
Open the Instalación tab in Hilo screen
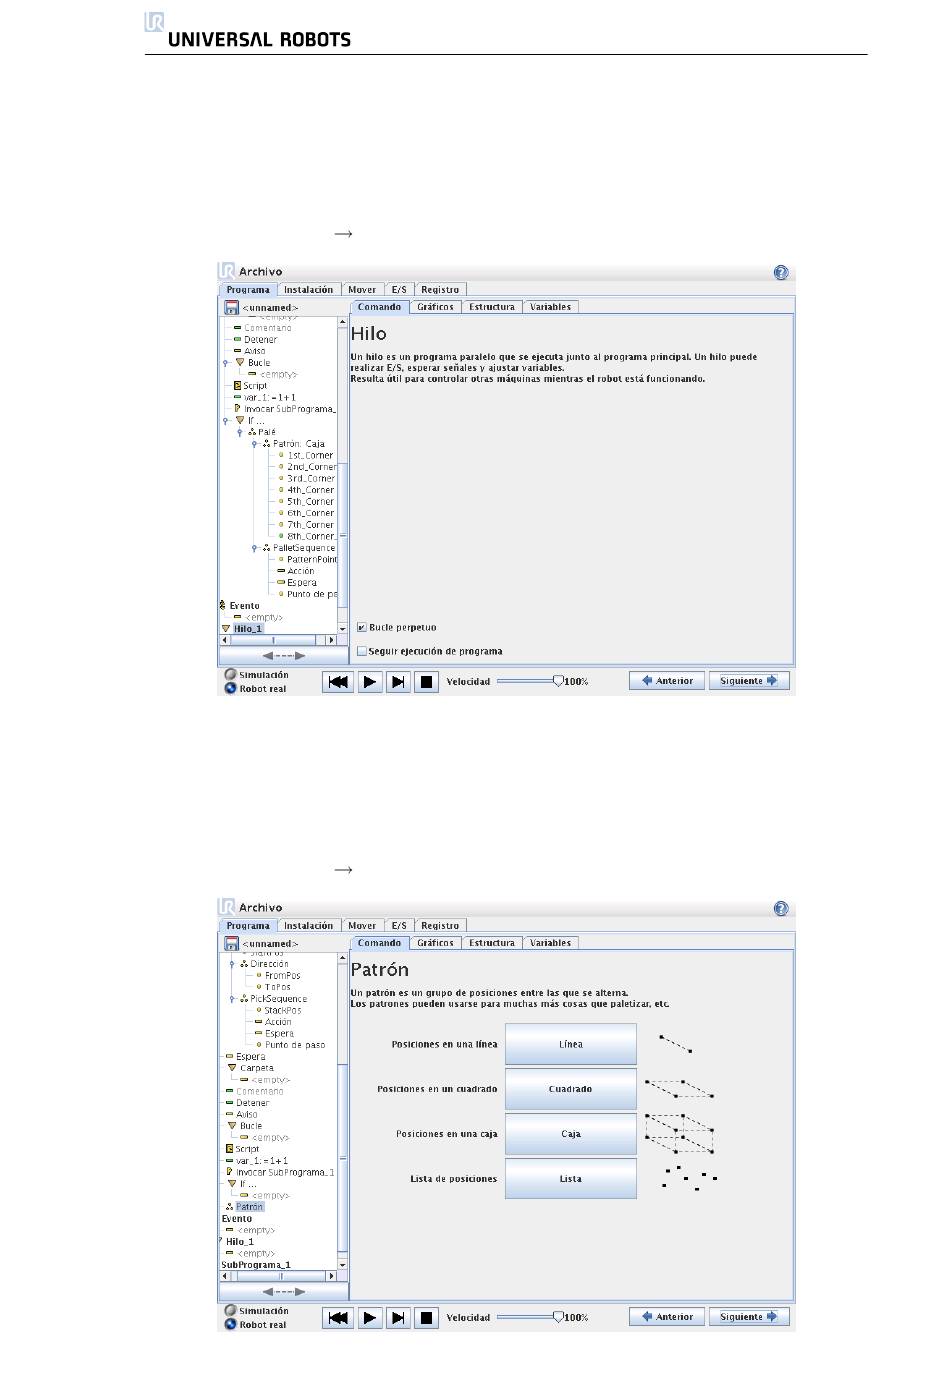click(308, 290)
